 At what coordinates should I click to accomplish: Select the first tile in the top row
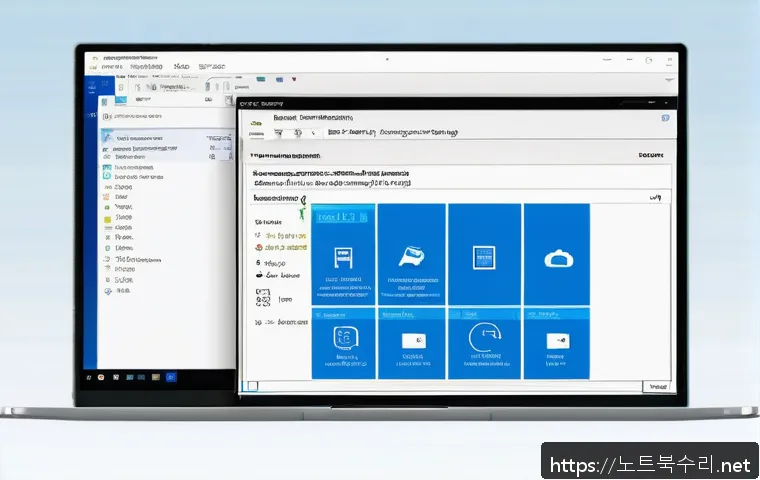pyautogui.click(x=343, y=254)
